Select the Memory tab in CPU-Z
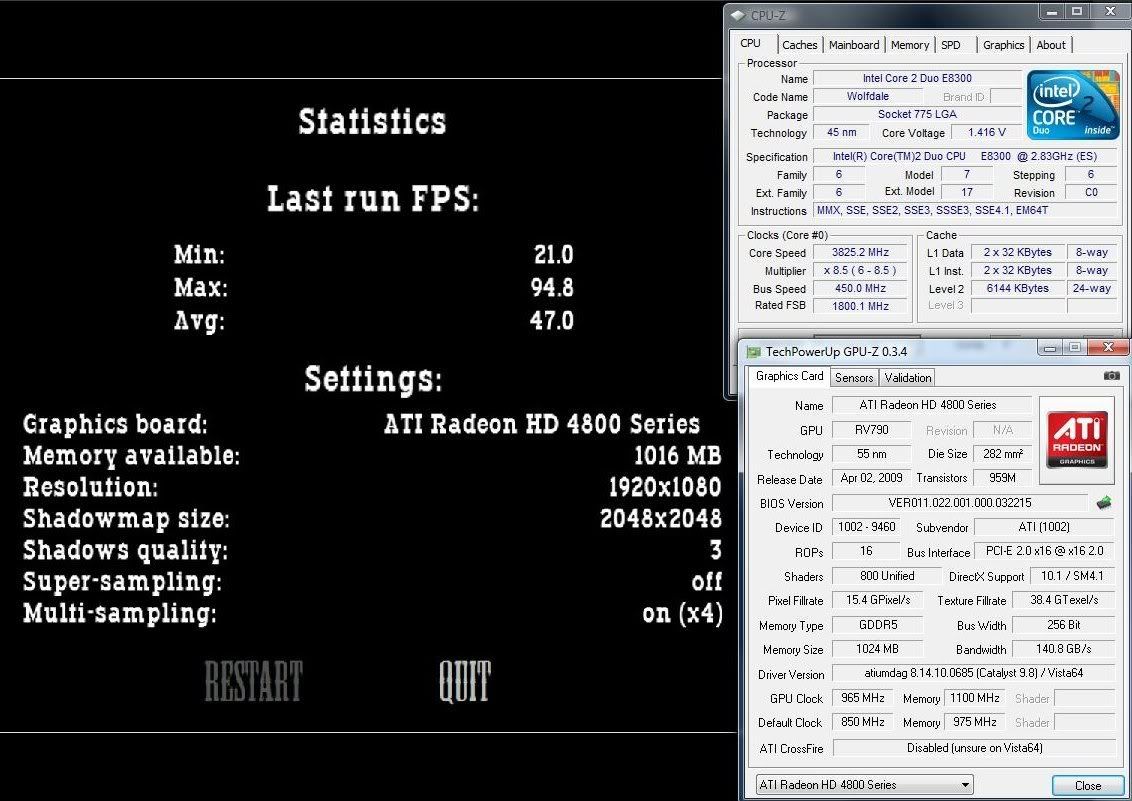Viewport: 1132px width, 801px height. pos(910,45)
